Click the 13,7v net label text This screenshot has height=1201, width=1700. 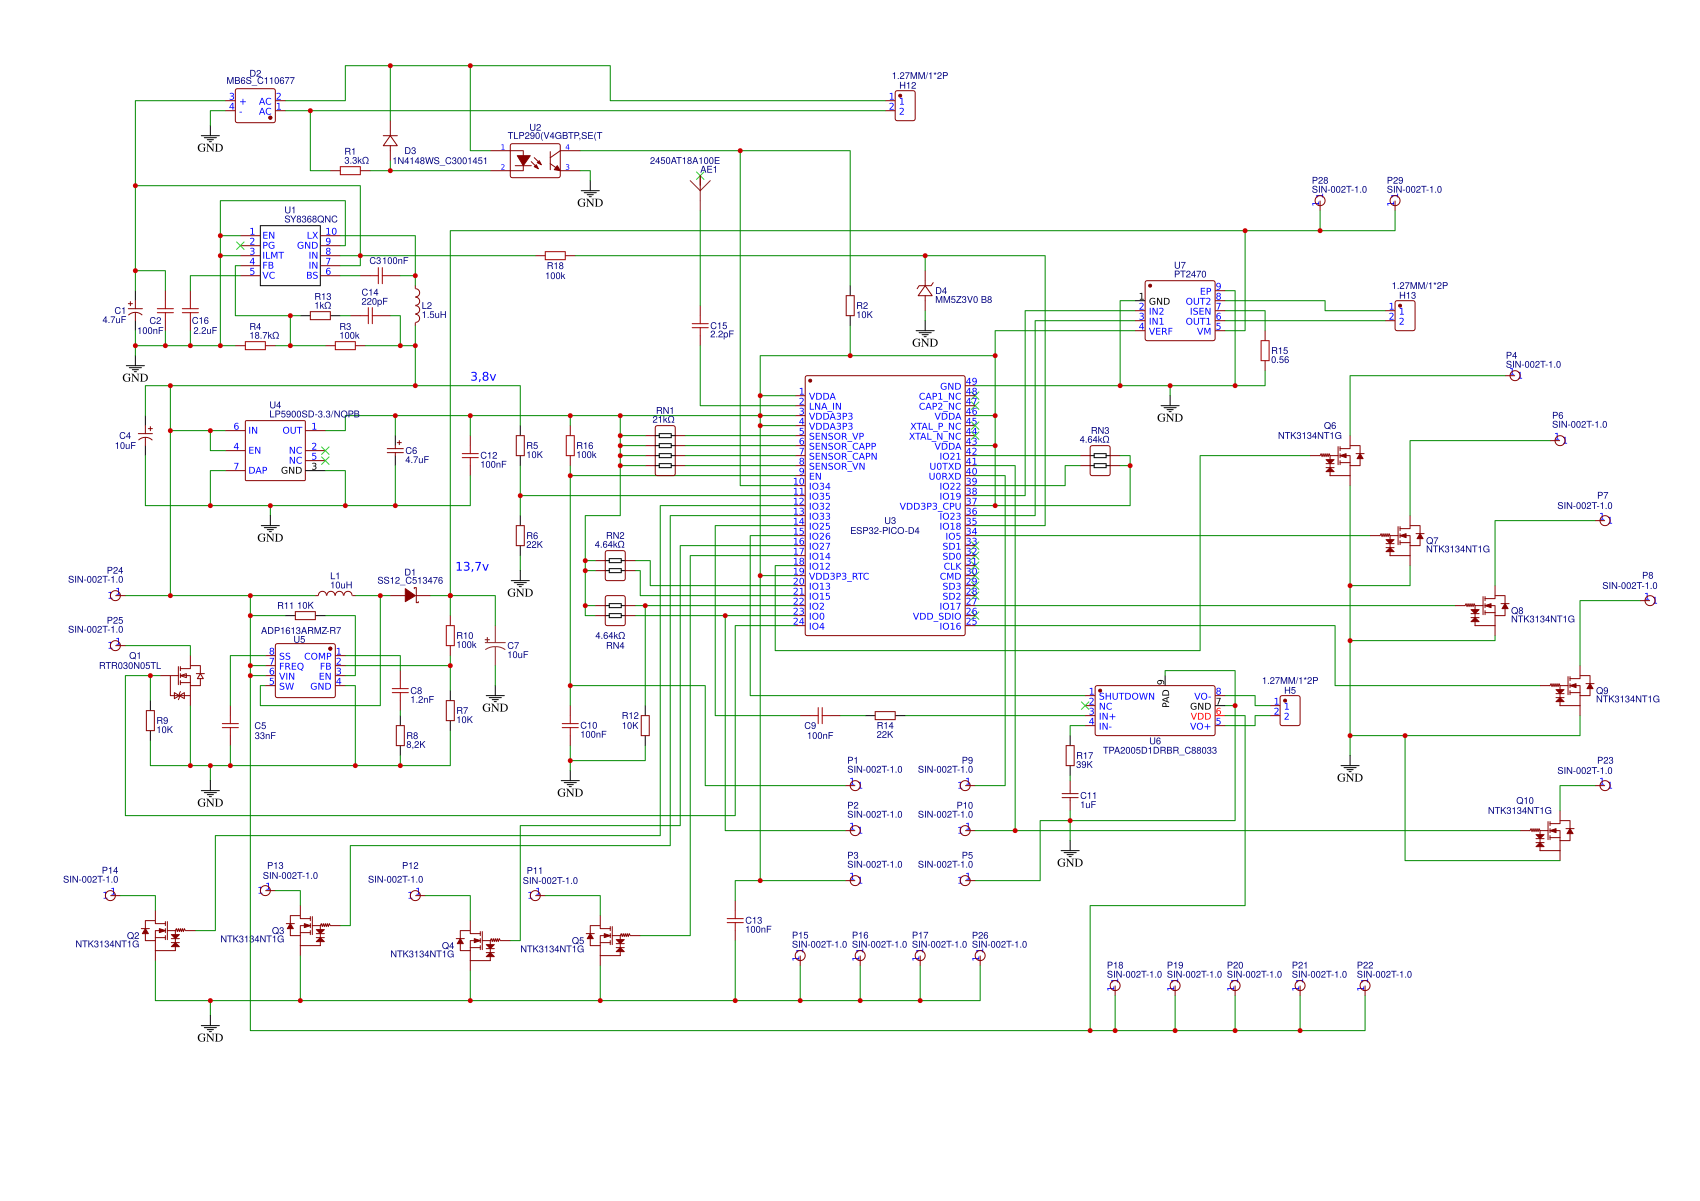[x=472, y=566]
